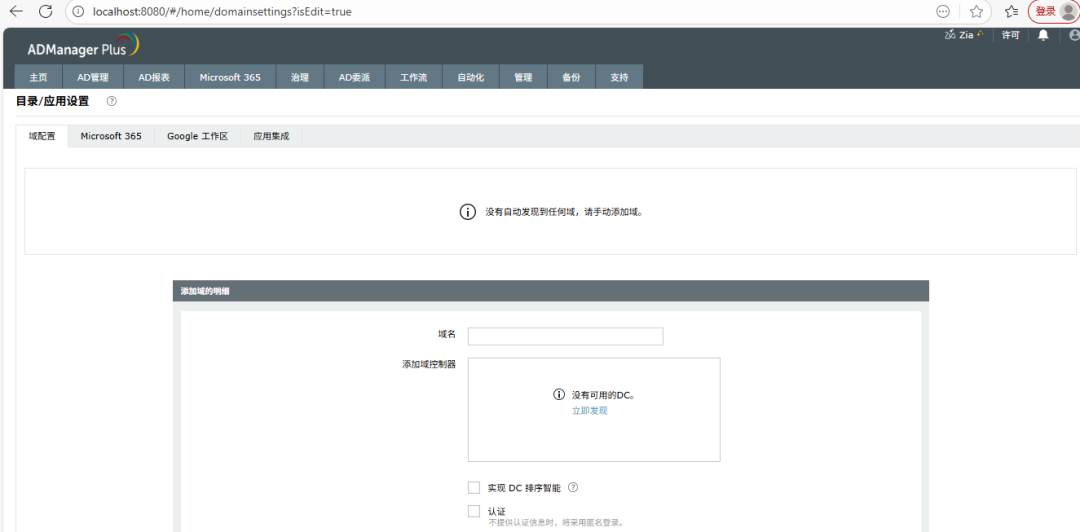Reload the page with the refresh icon
This screenshot has height=532, width=1080.
(x=45, y=11)
